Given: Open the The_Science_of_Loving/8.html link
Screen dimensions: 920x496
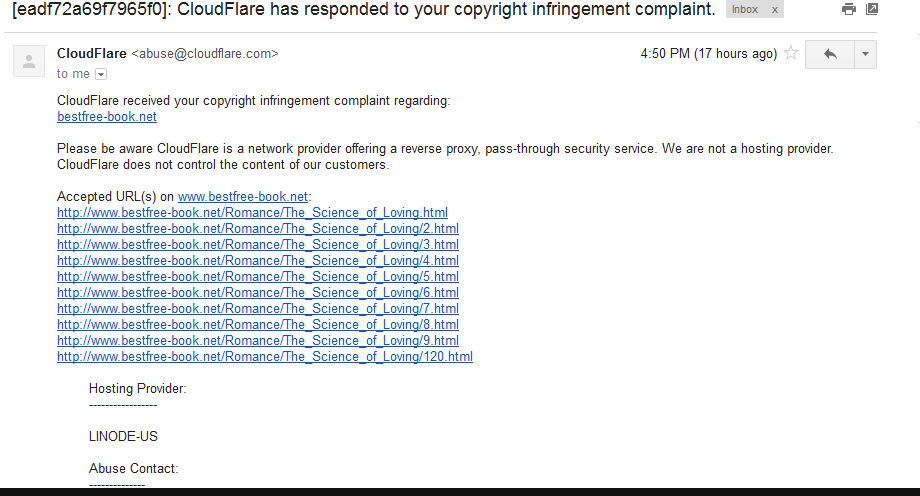Looking at the screenshot, I should pos(258,325).
